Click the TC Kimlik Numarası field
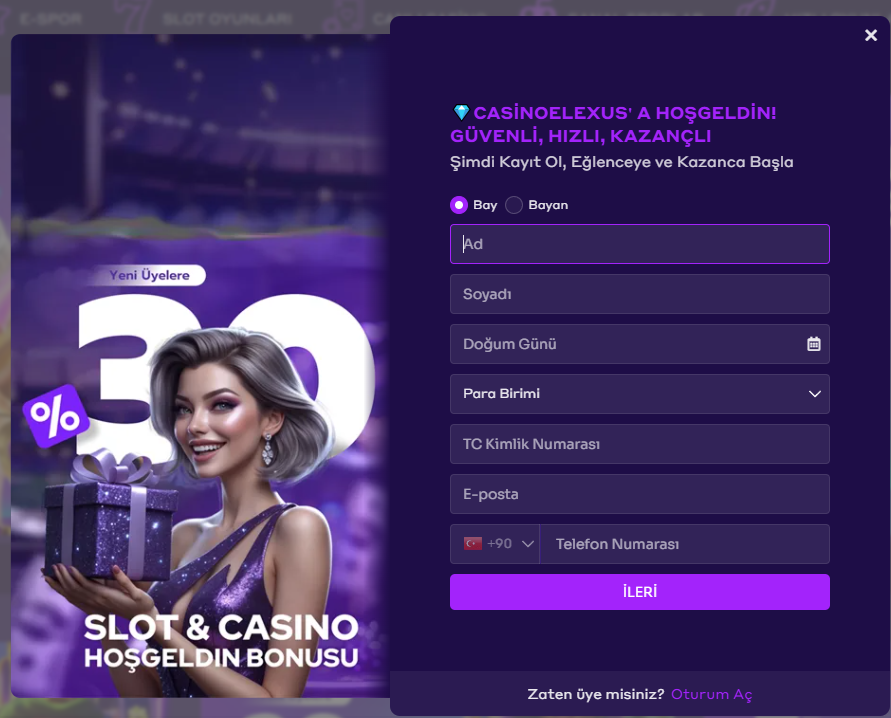Image resolution: width=891 pixels, height=718 pixels. pyautogui.click(x=639, y=444)
